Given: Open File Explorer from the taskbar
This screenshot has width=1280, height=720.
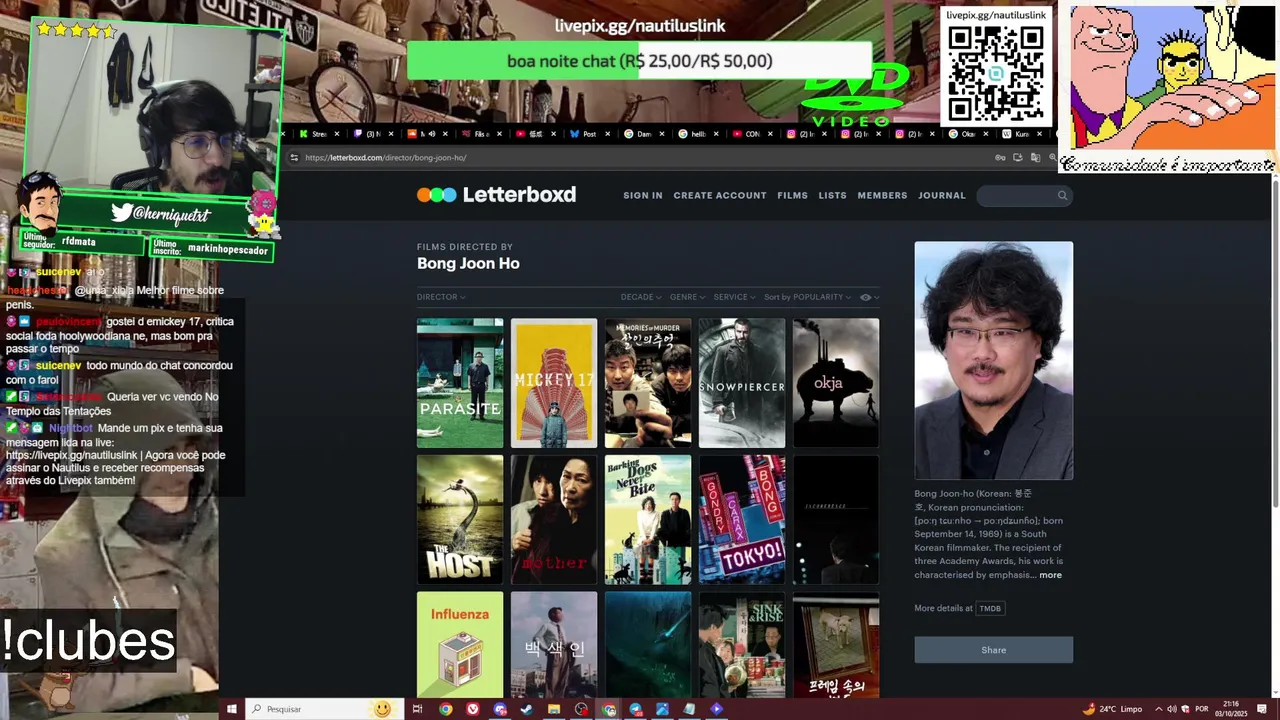Looking at the screenshot, I should (x=554, y=709).
